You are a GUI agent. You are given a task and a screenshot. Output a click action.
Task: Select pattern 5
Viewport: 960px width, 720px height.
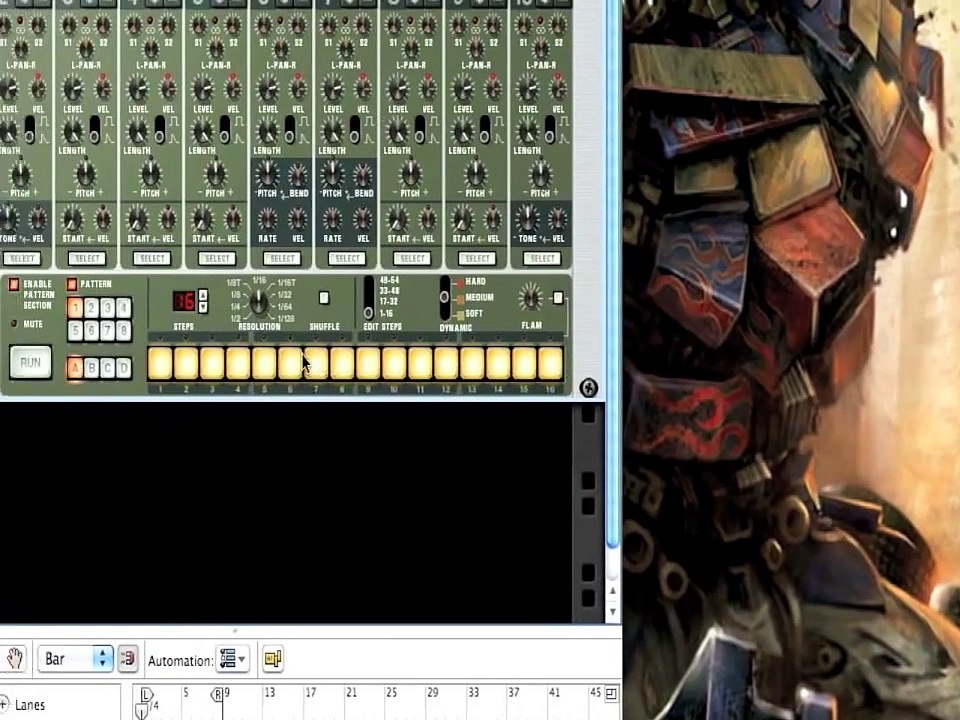tap(75, 331)
